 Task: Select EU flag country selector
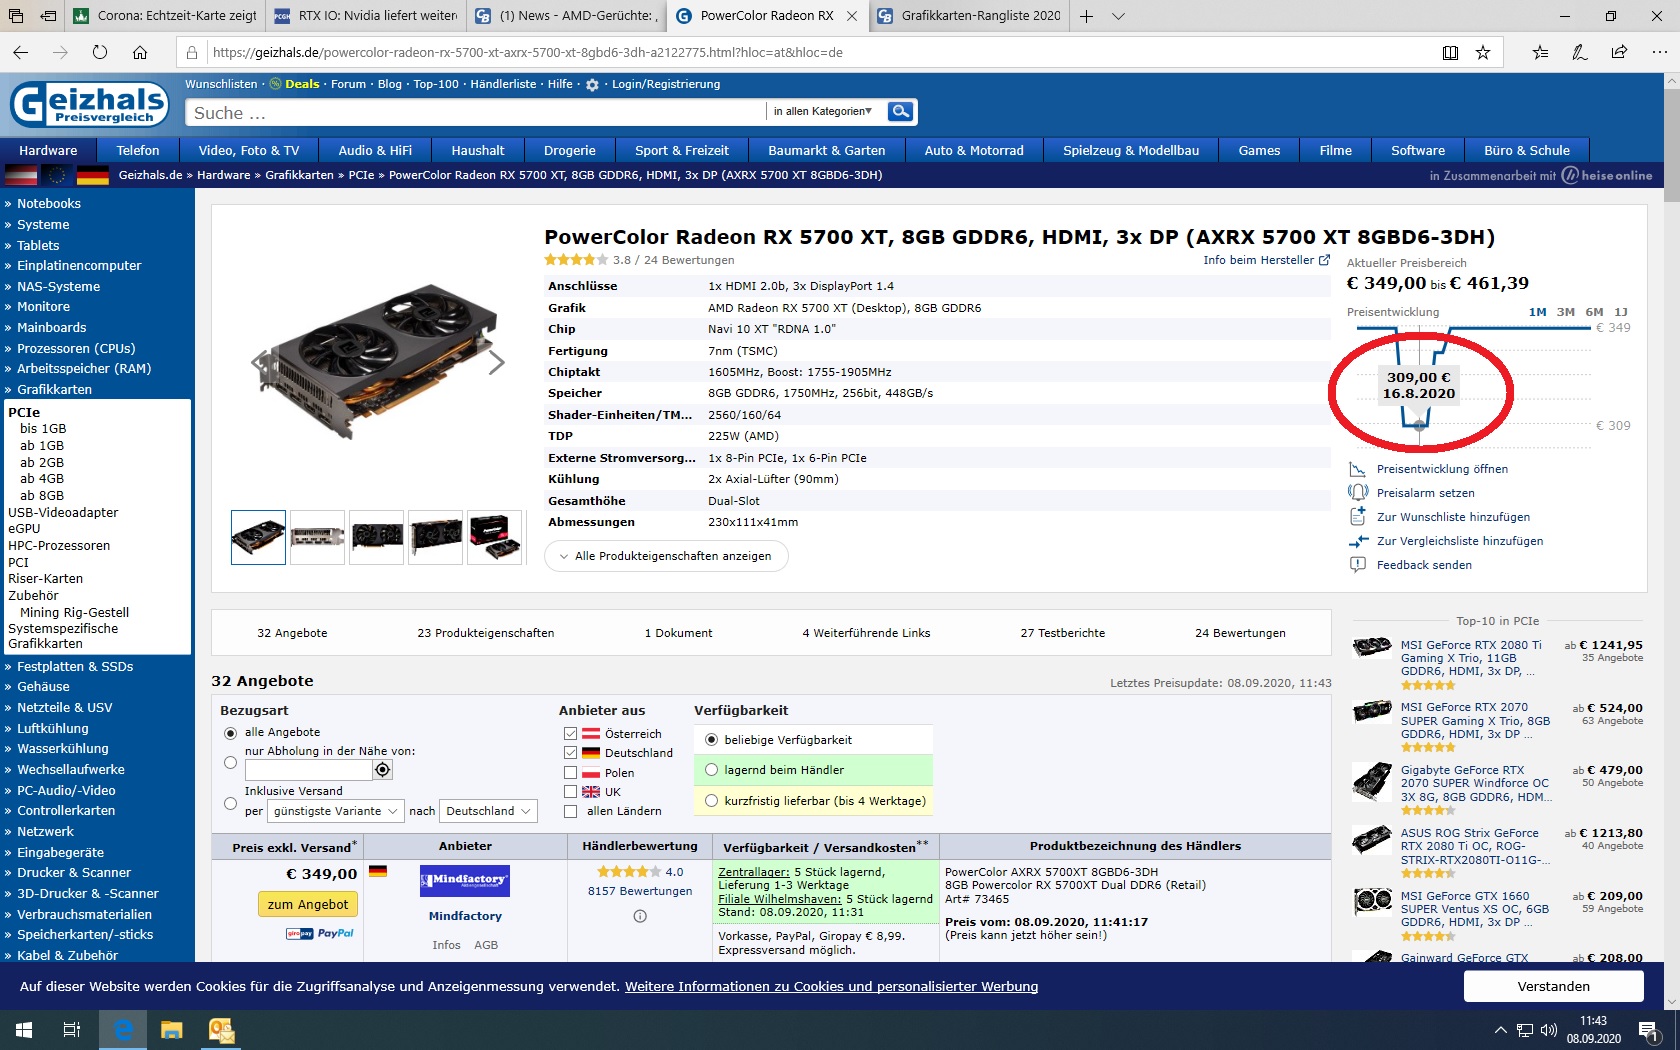[56, 175]
